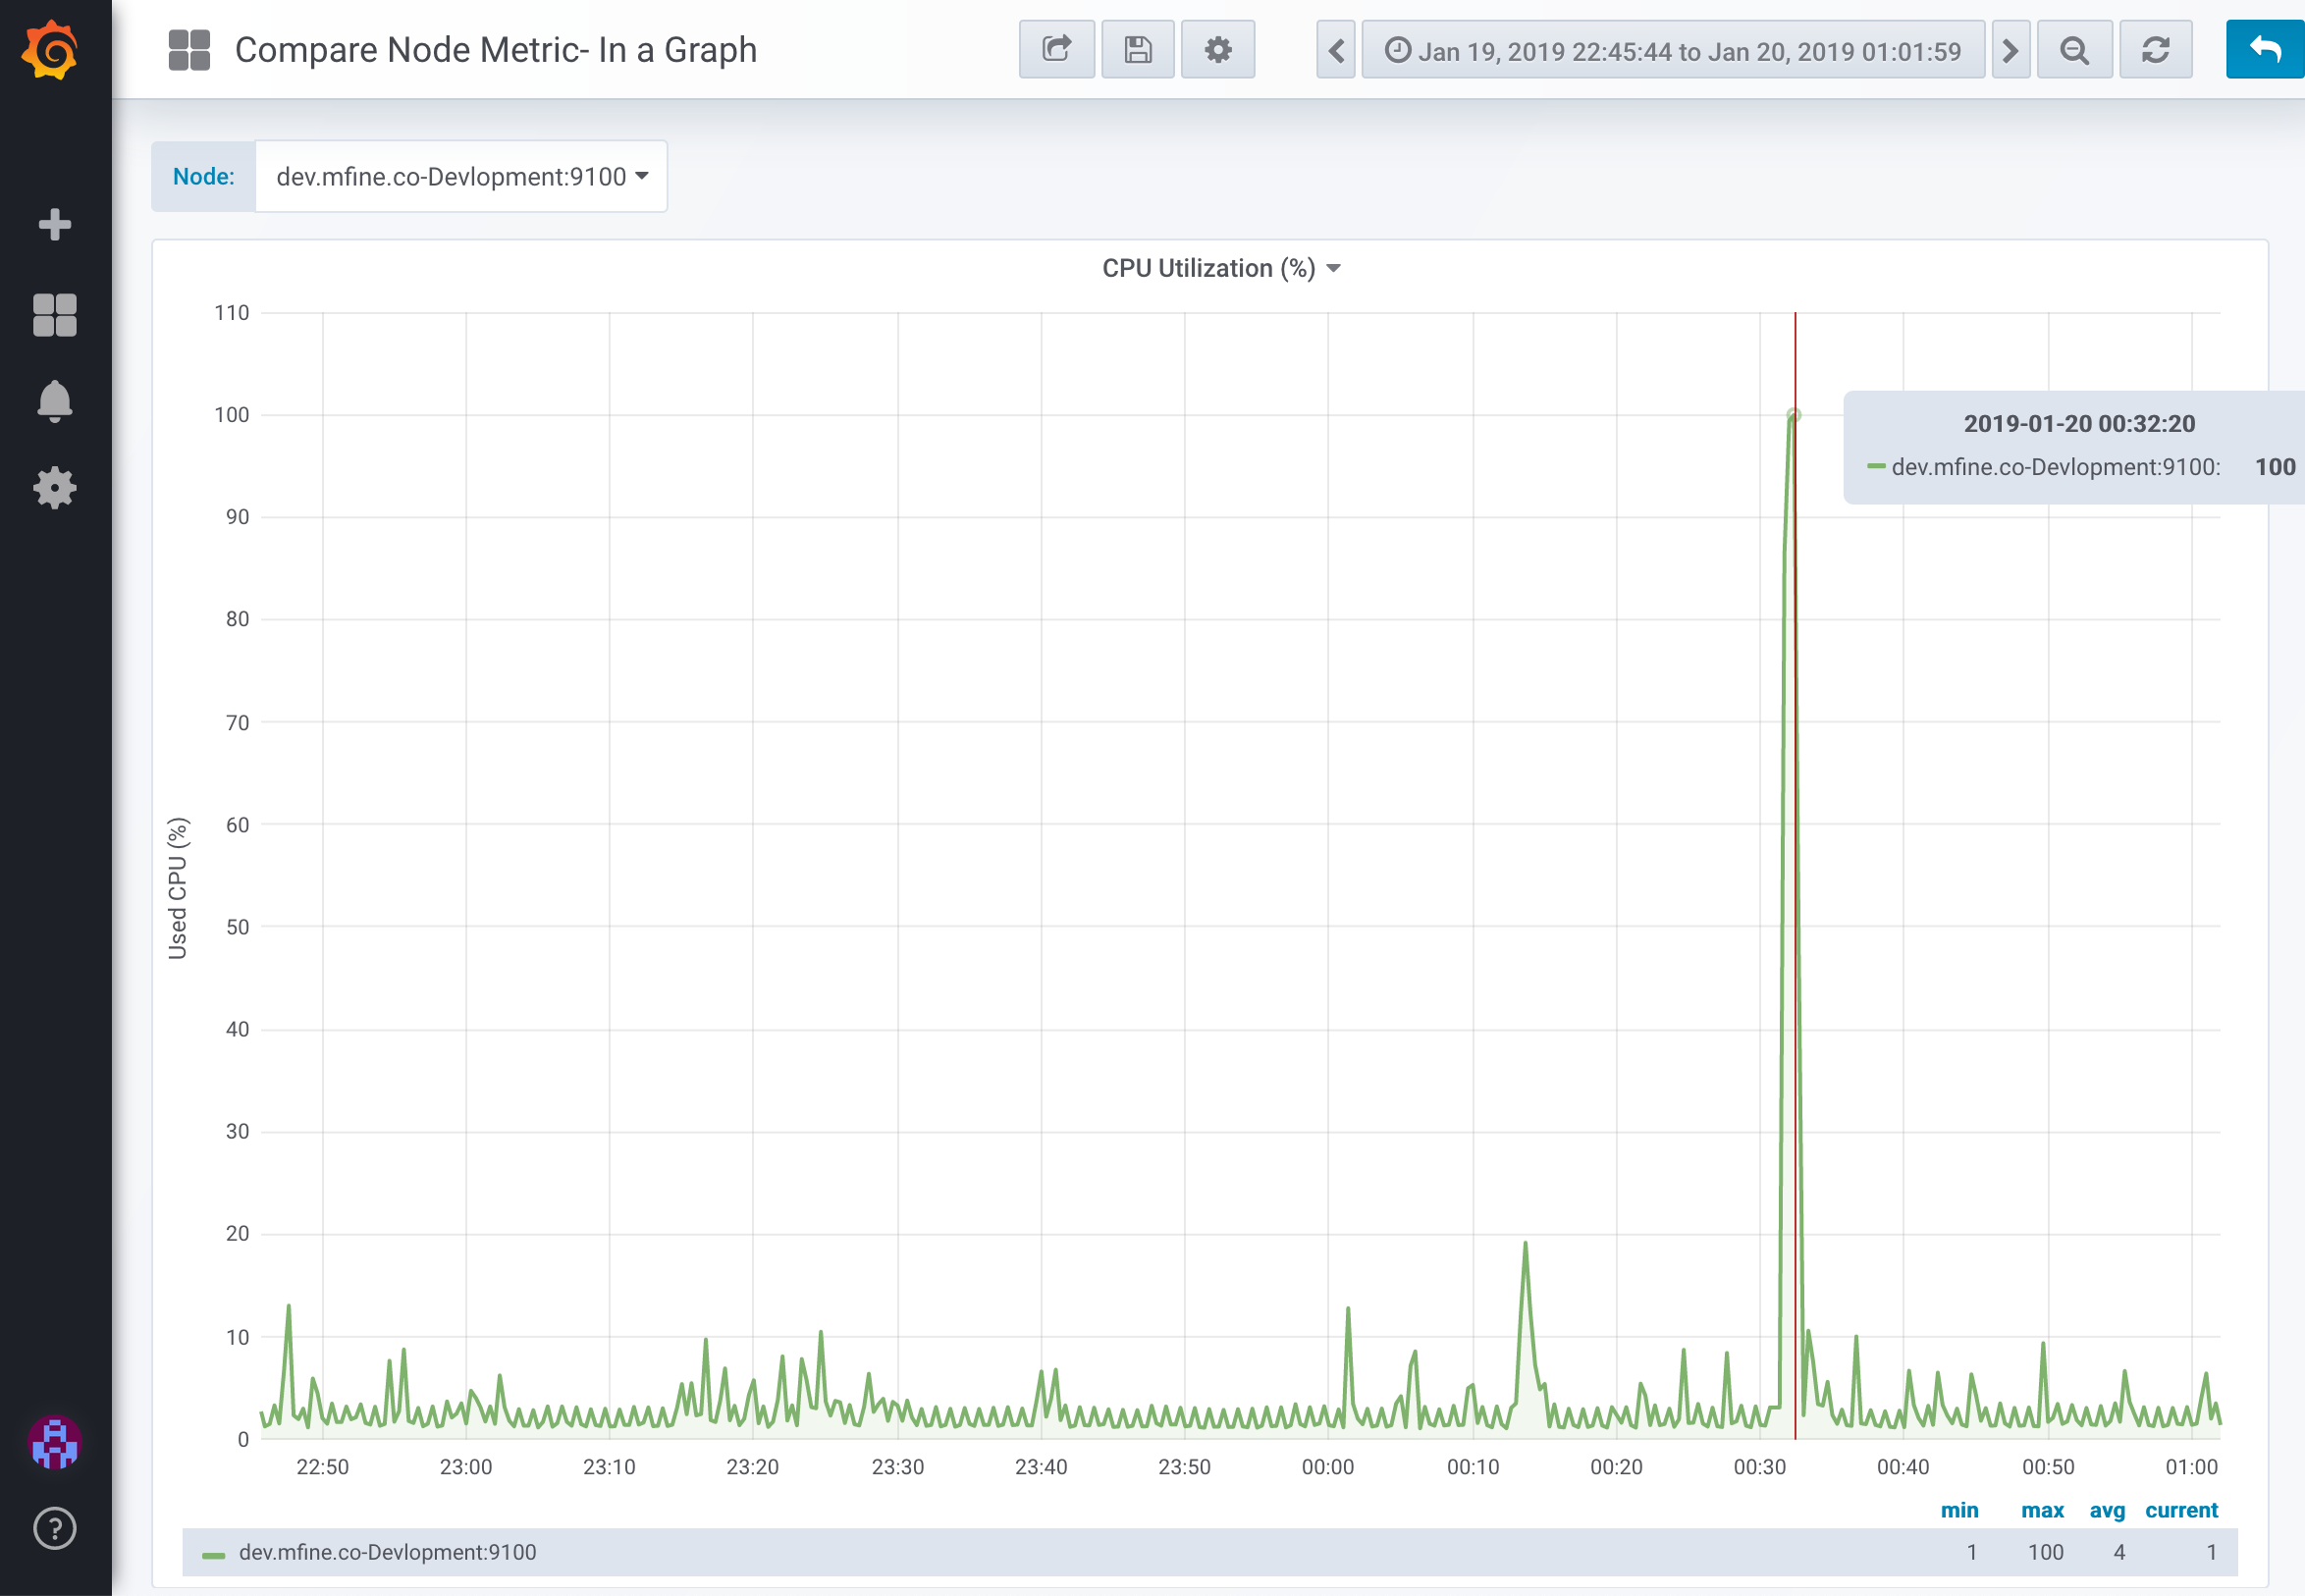
Task: Shift time range backward
Action: pos(1336,50)
